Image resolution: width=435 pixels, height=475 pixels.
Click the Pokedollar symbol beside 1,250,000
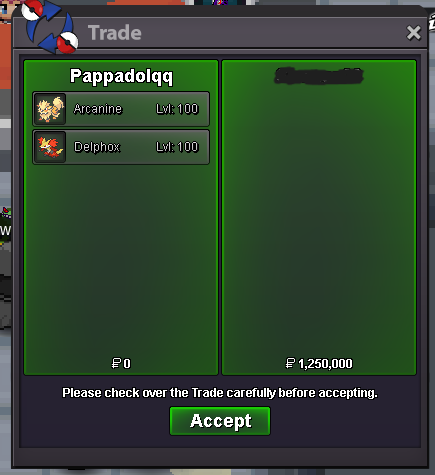(x=290, y=363)
